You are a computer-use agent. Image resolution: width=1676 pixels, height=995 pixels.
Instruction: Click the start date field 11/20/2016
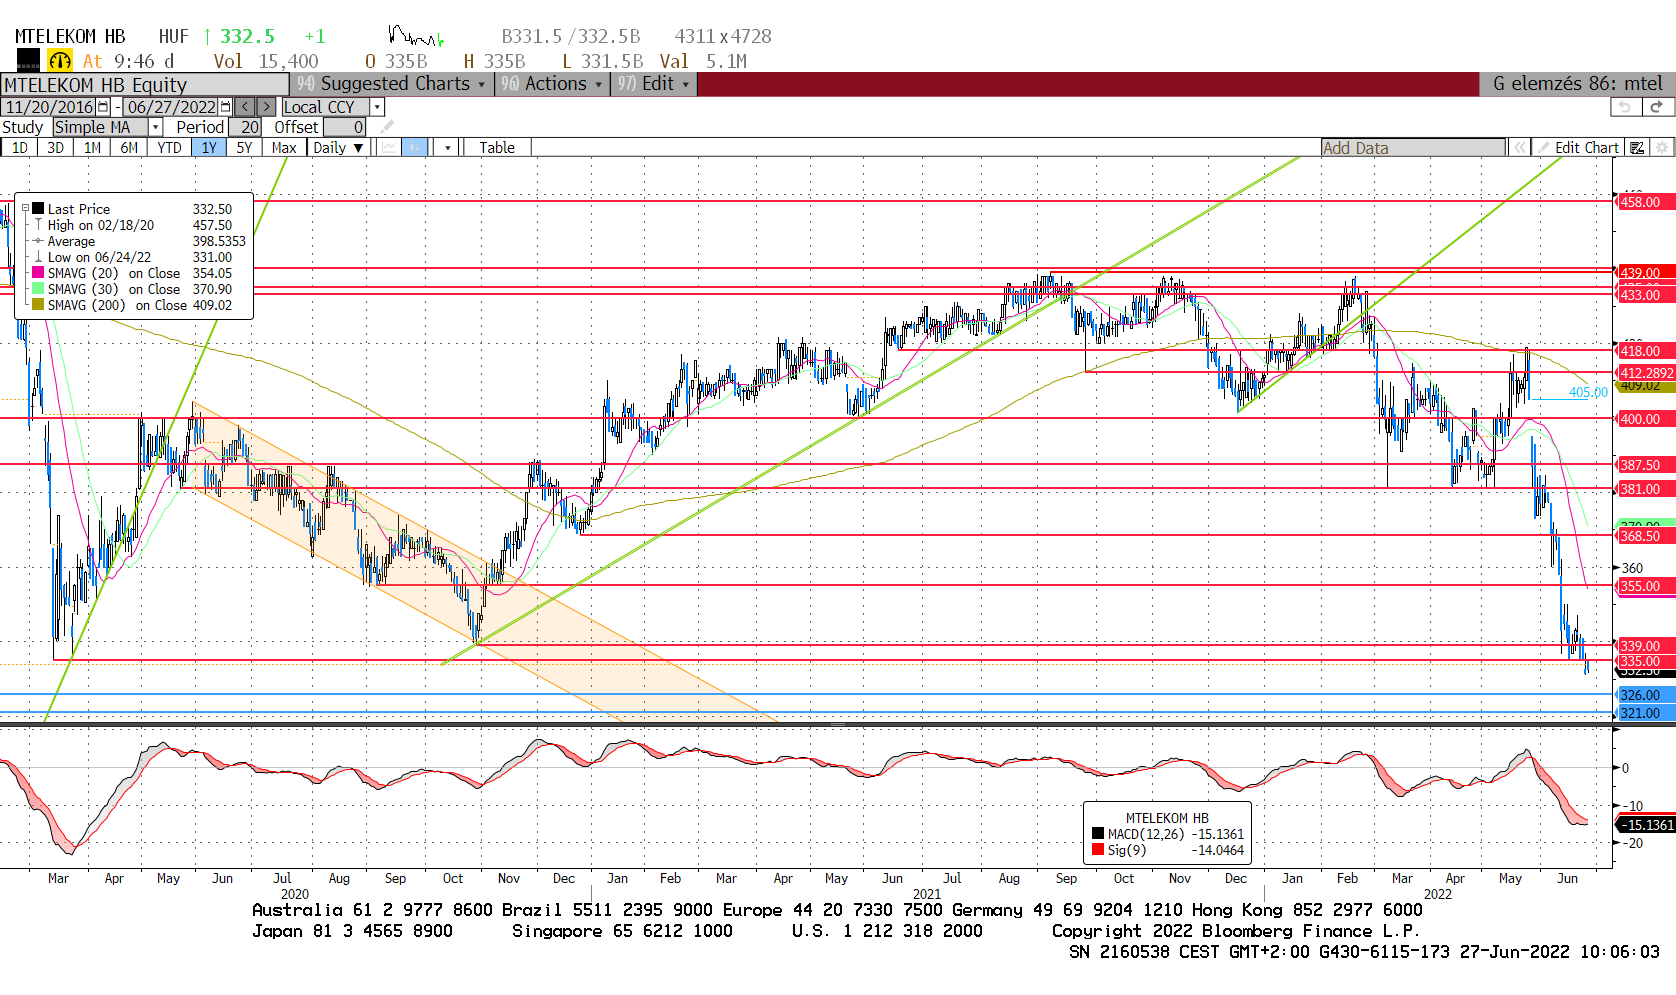tap(49, 107)
